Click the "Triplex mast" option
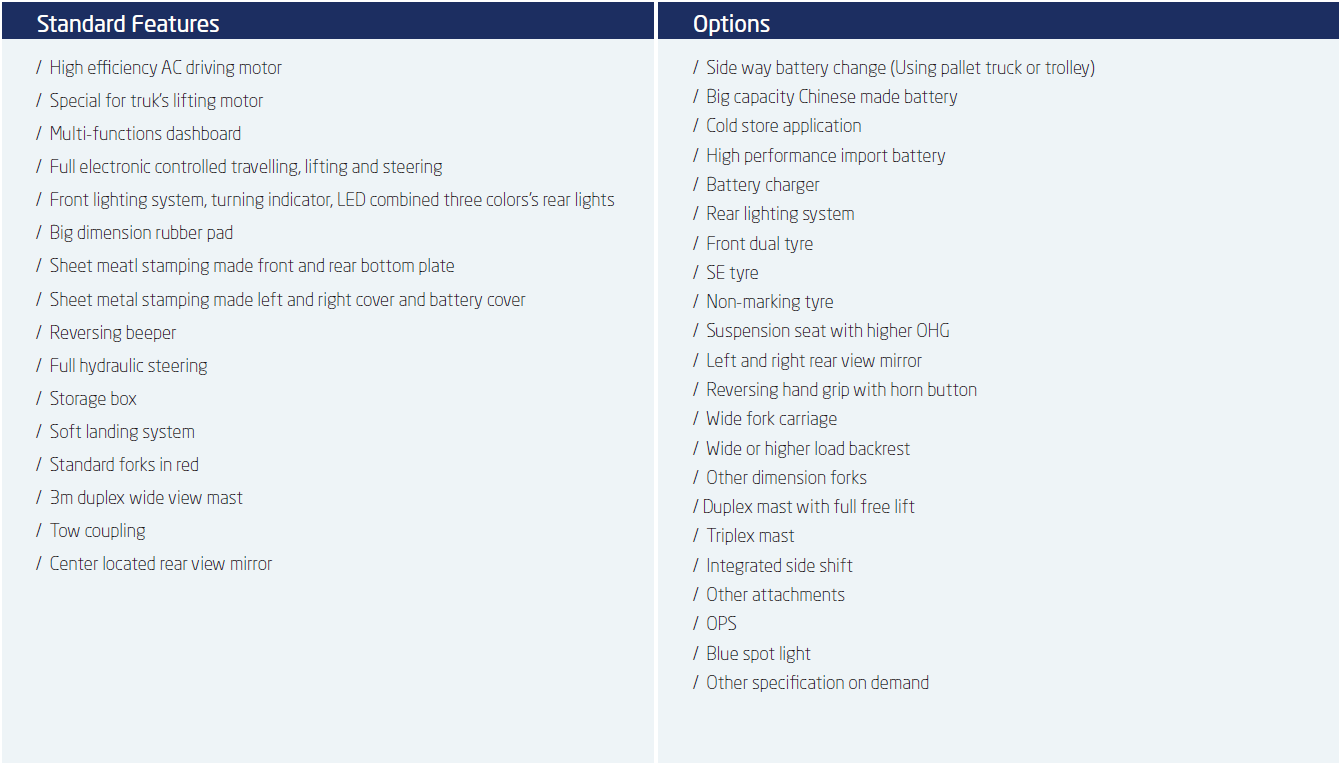 [x=751, y=536]
